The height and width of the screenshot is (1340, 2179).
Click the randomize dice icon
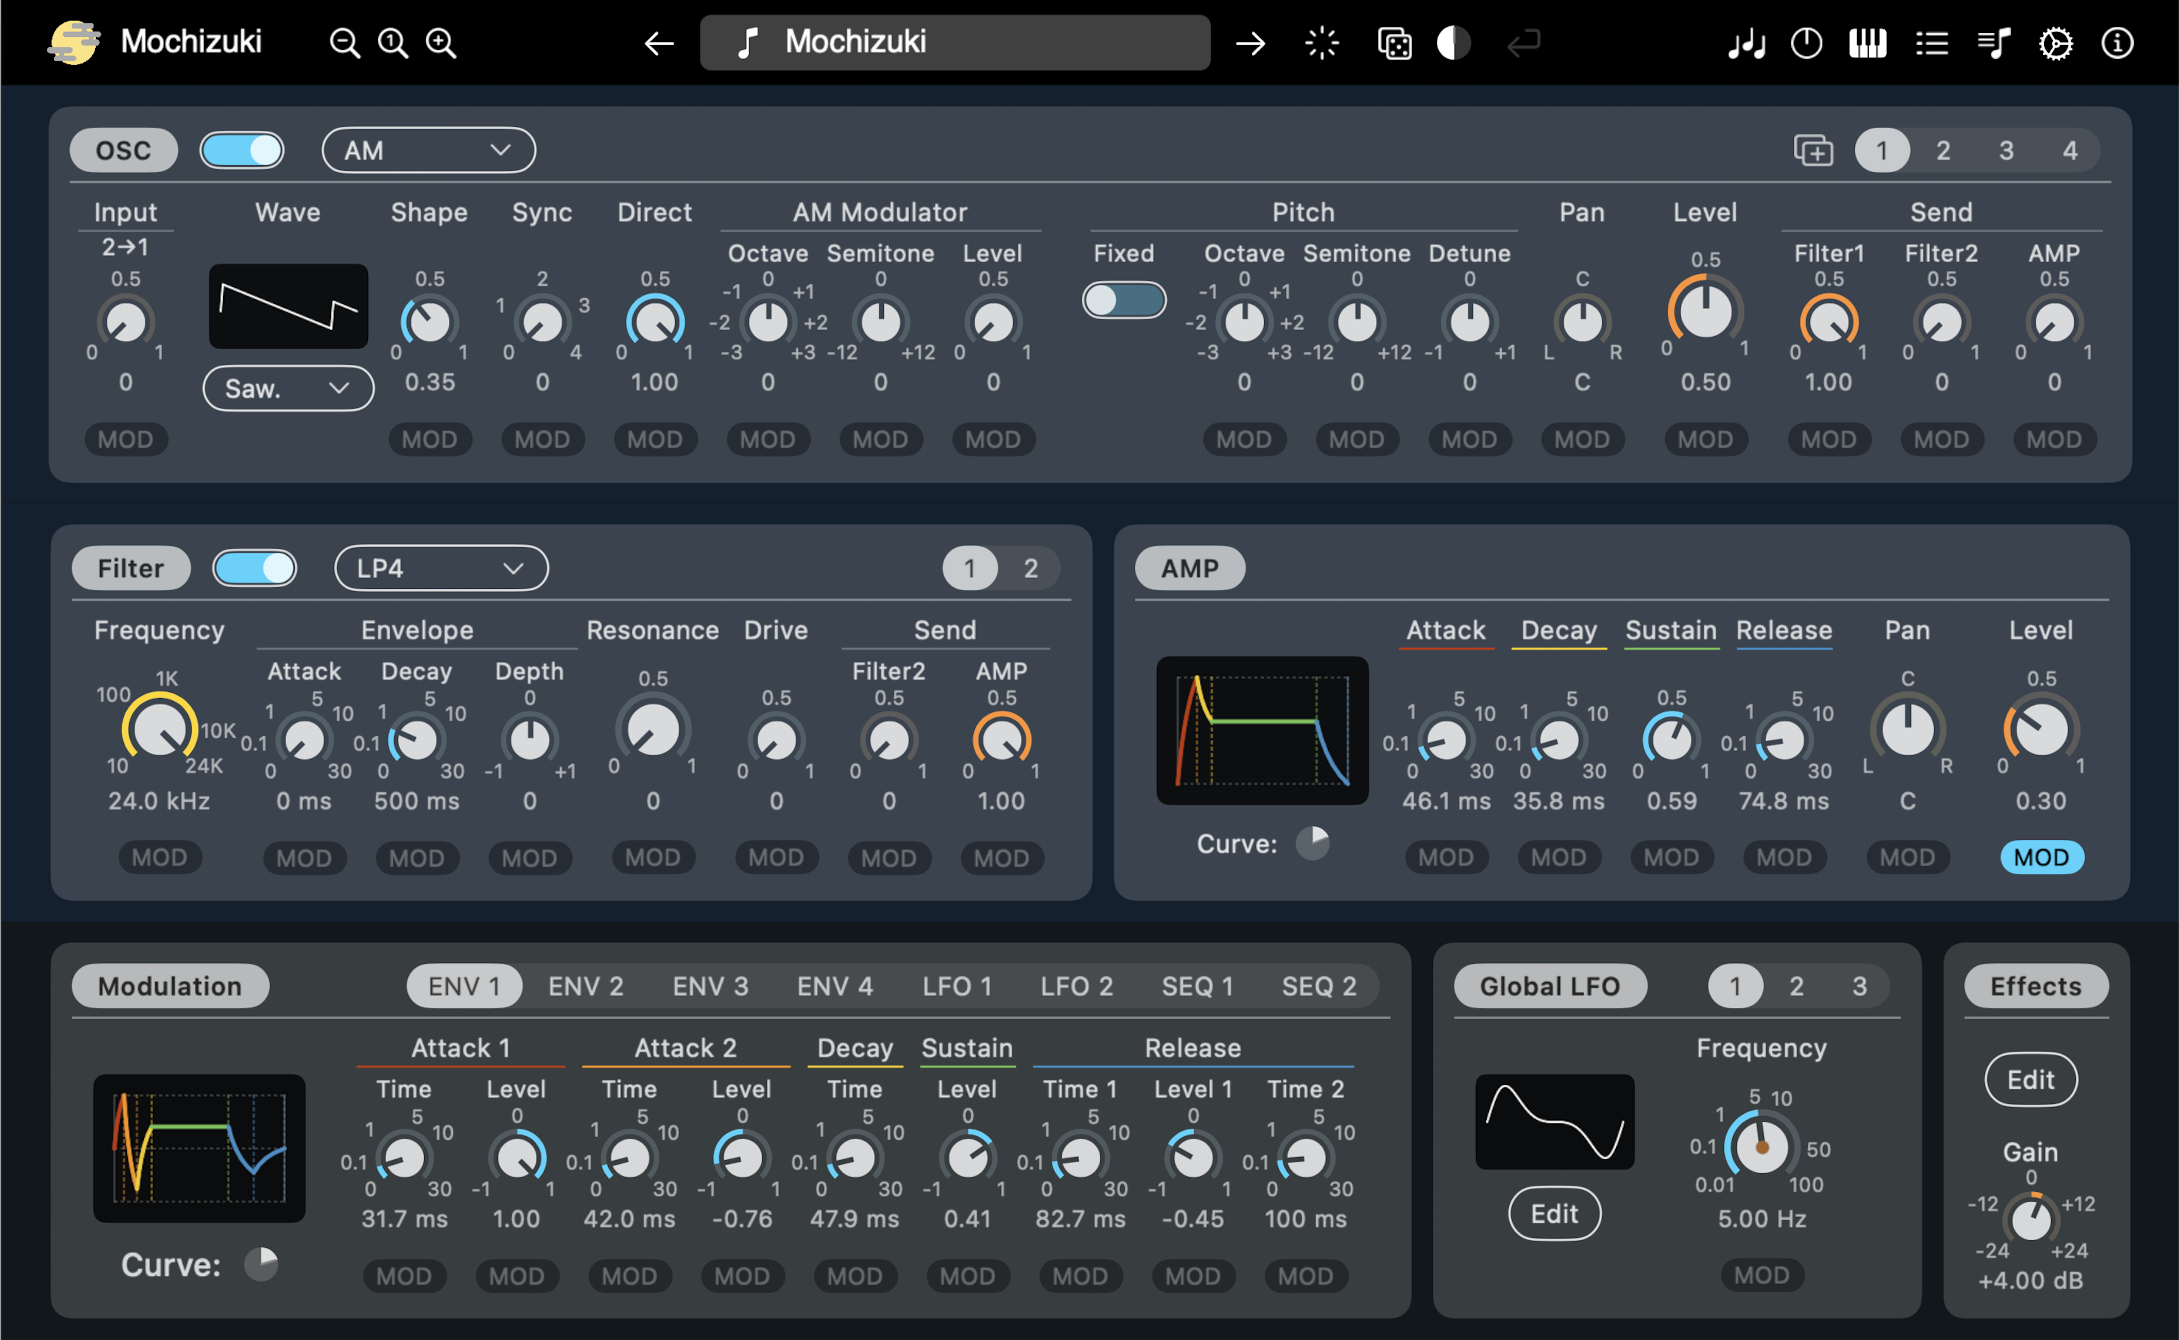(x=1394, y=43)
